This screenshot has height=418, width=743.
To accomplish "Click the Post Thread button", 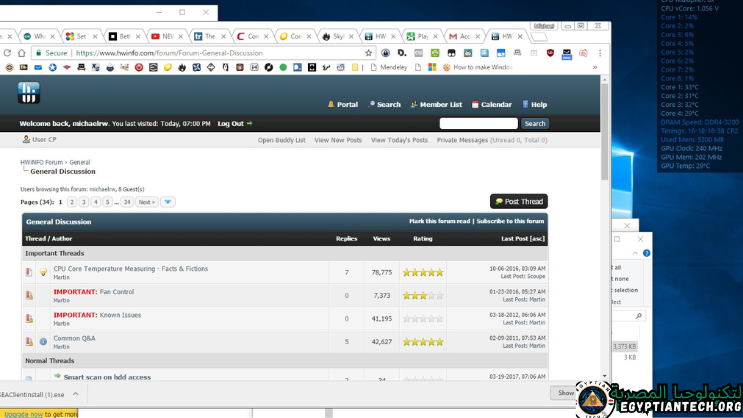I will (519, 201).
